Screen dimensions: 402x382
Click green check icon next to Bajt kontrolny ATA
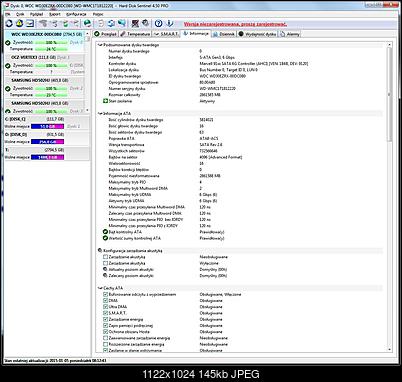105,232
